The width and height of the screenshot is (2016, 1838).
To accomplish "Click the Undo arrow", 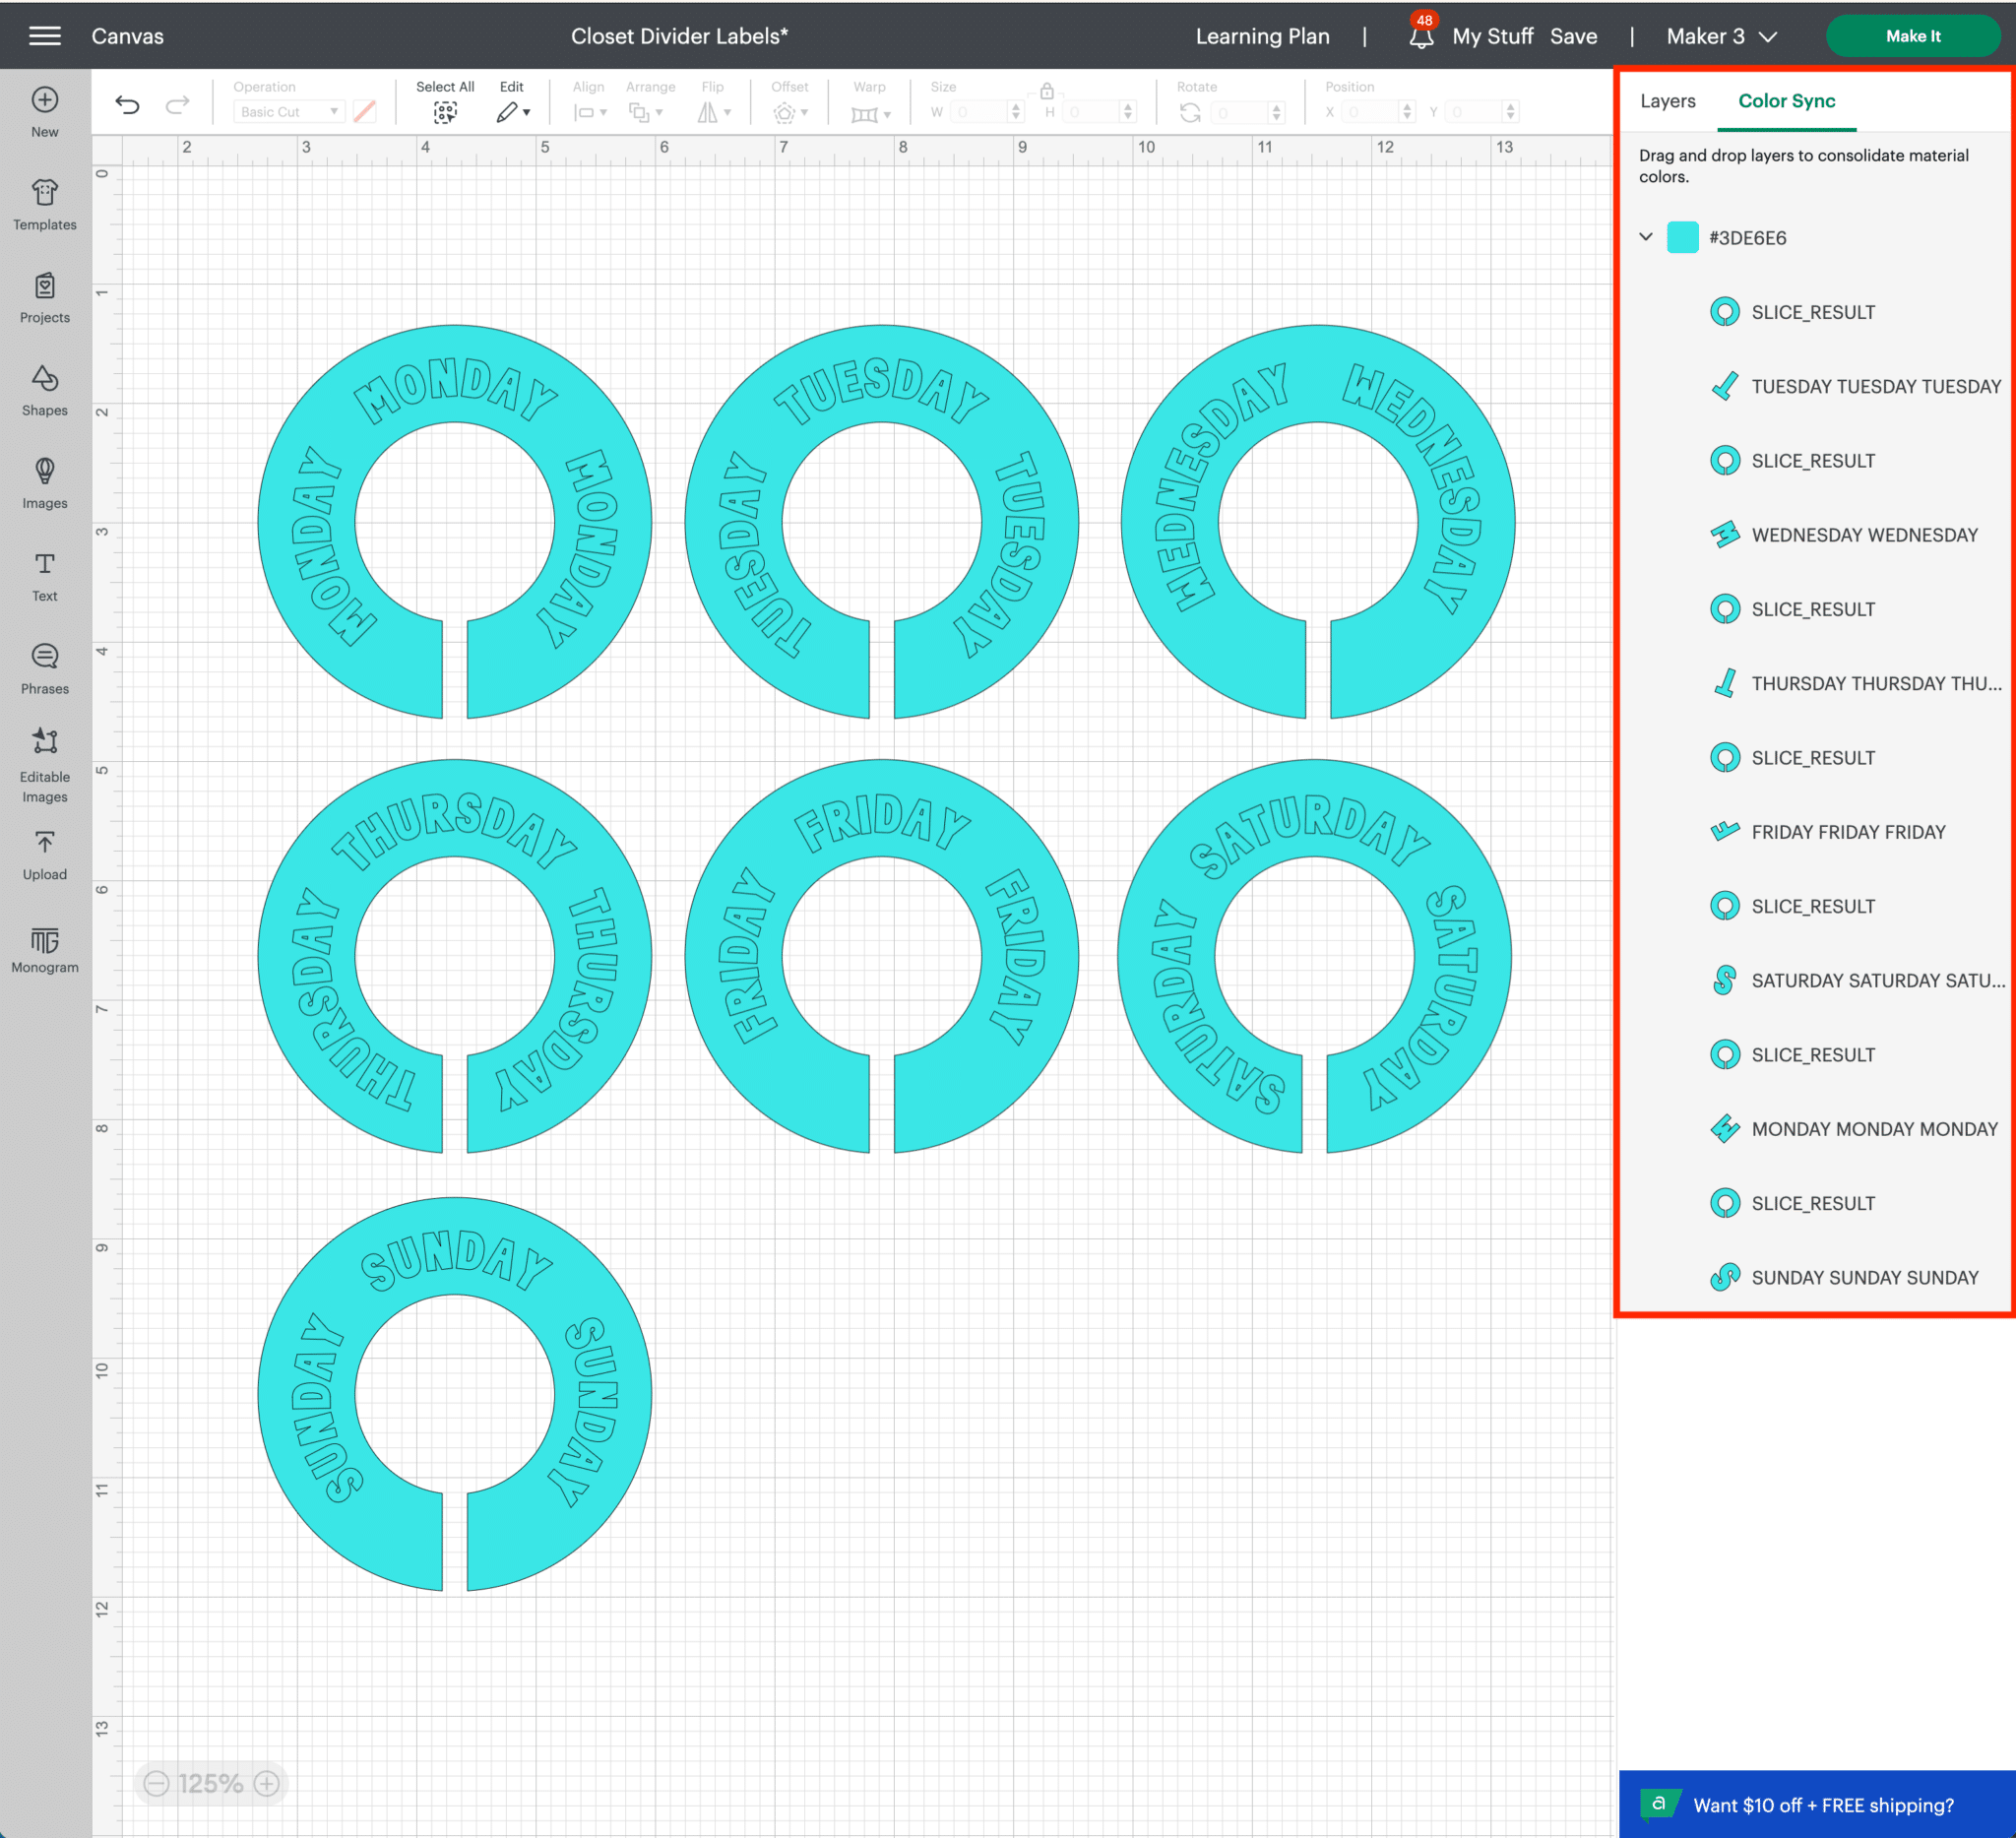I will [x=127, y=104].
